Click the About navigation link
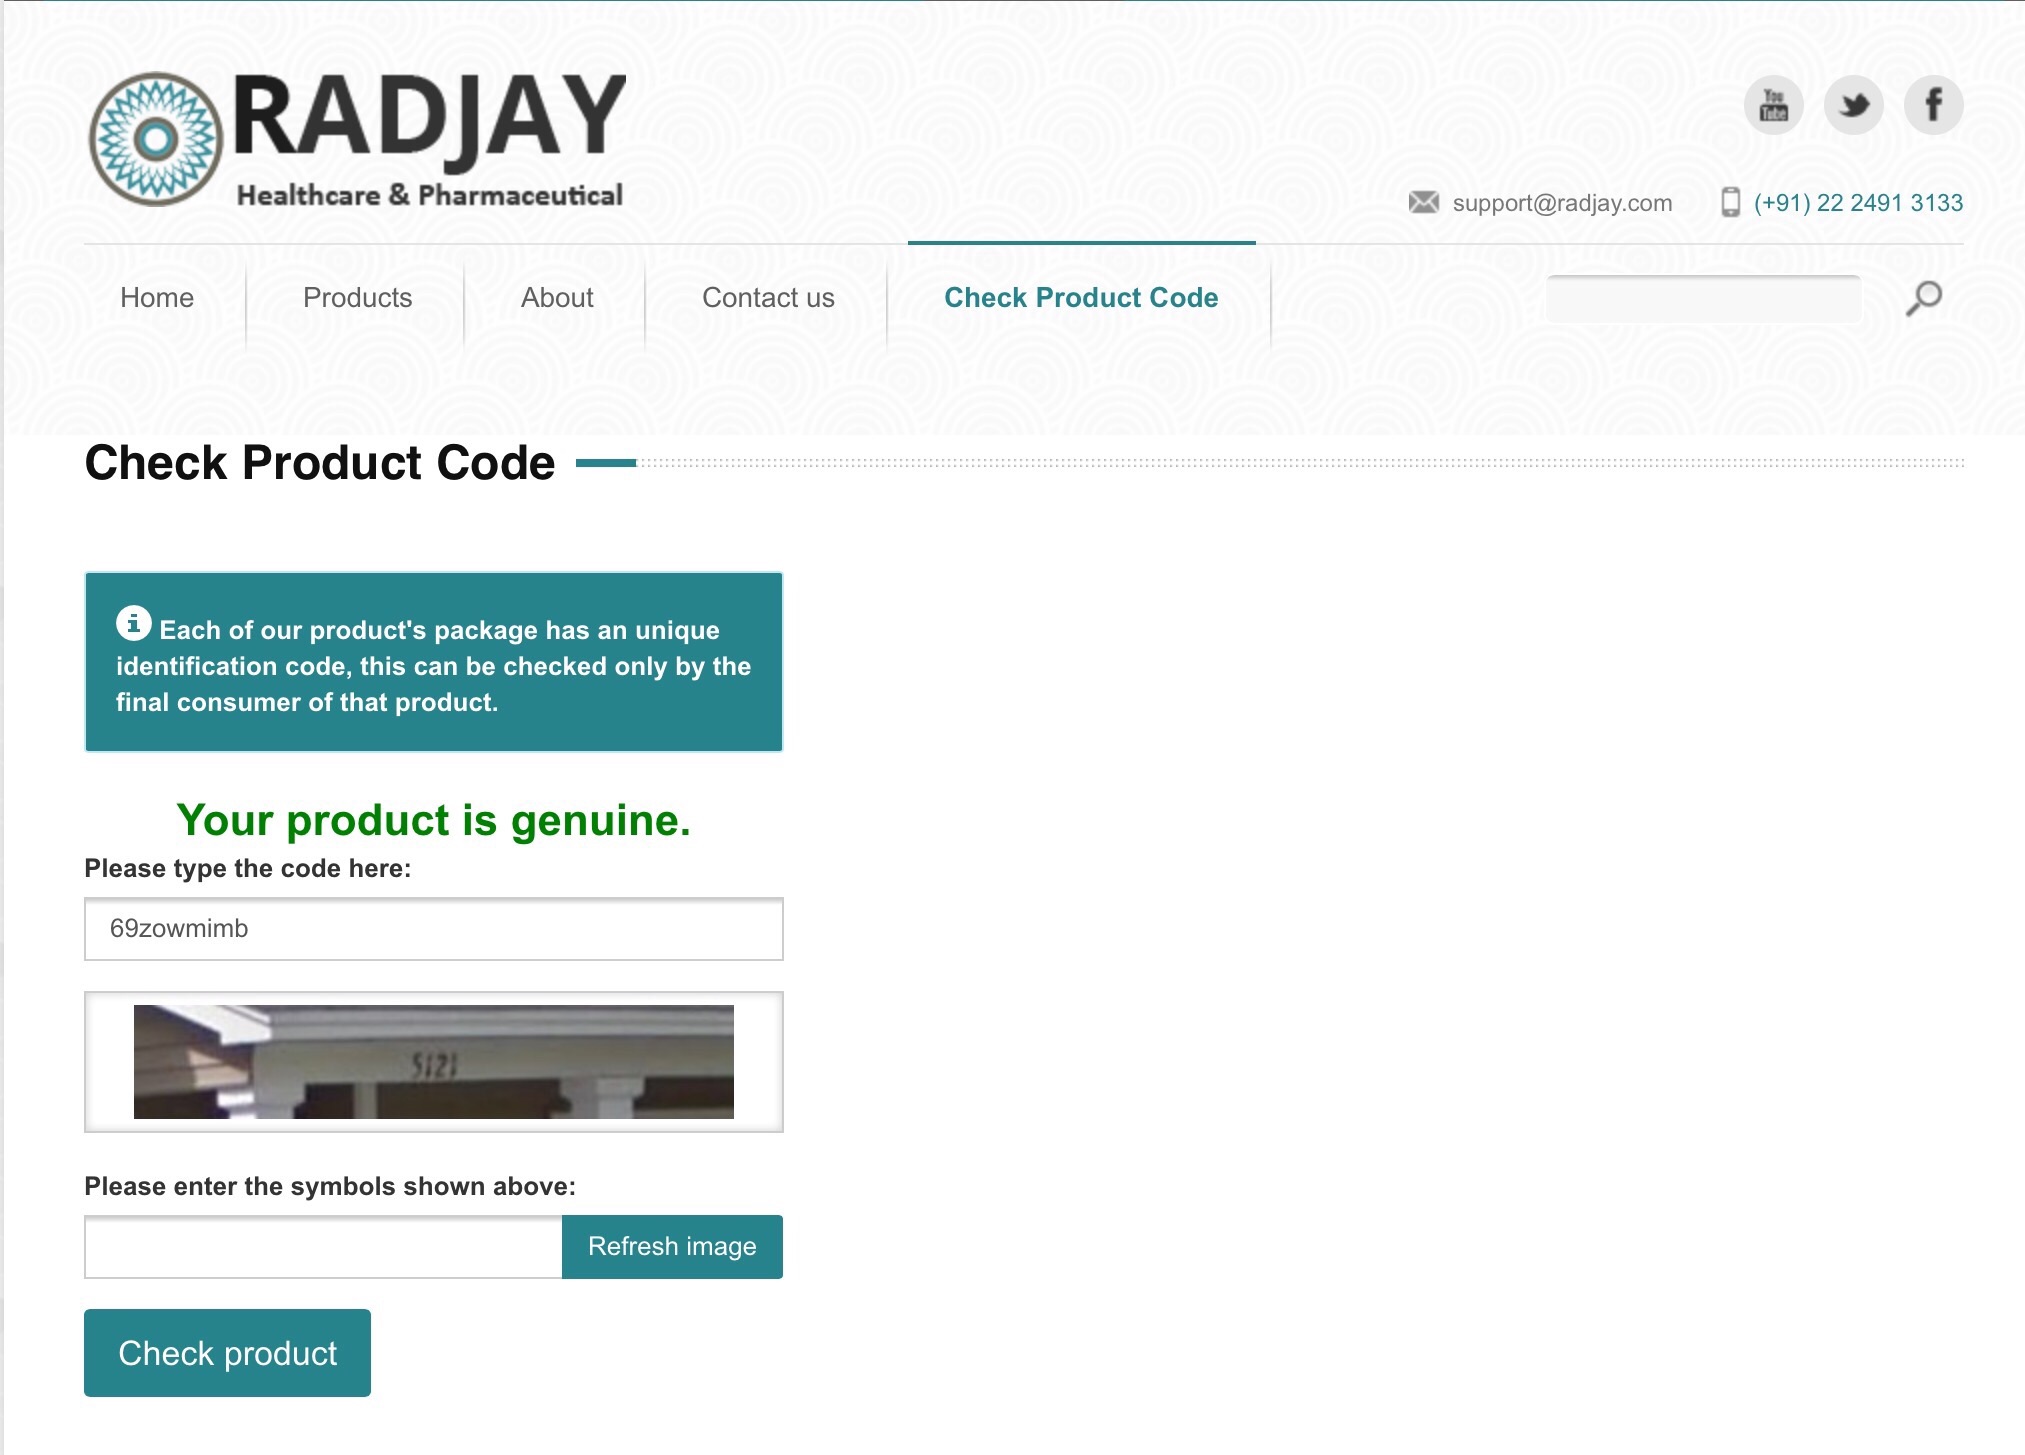This screenshot has height=1455, width=2025. click(x=555, y=297)
